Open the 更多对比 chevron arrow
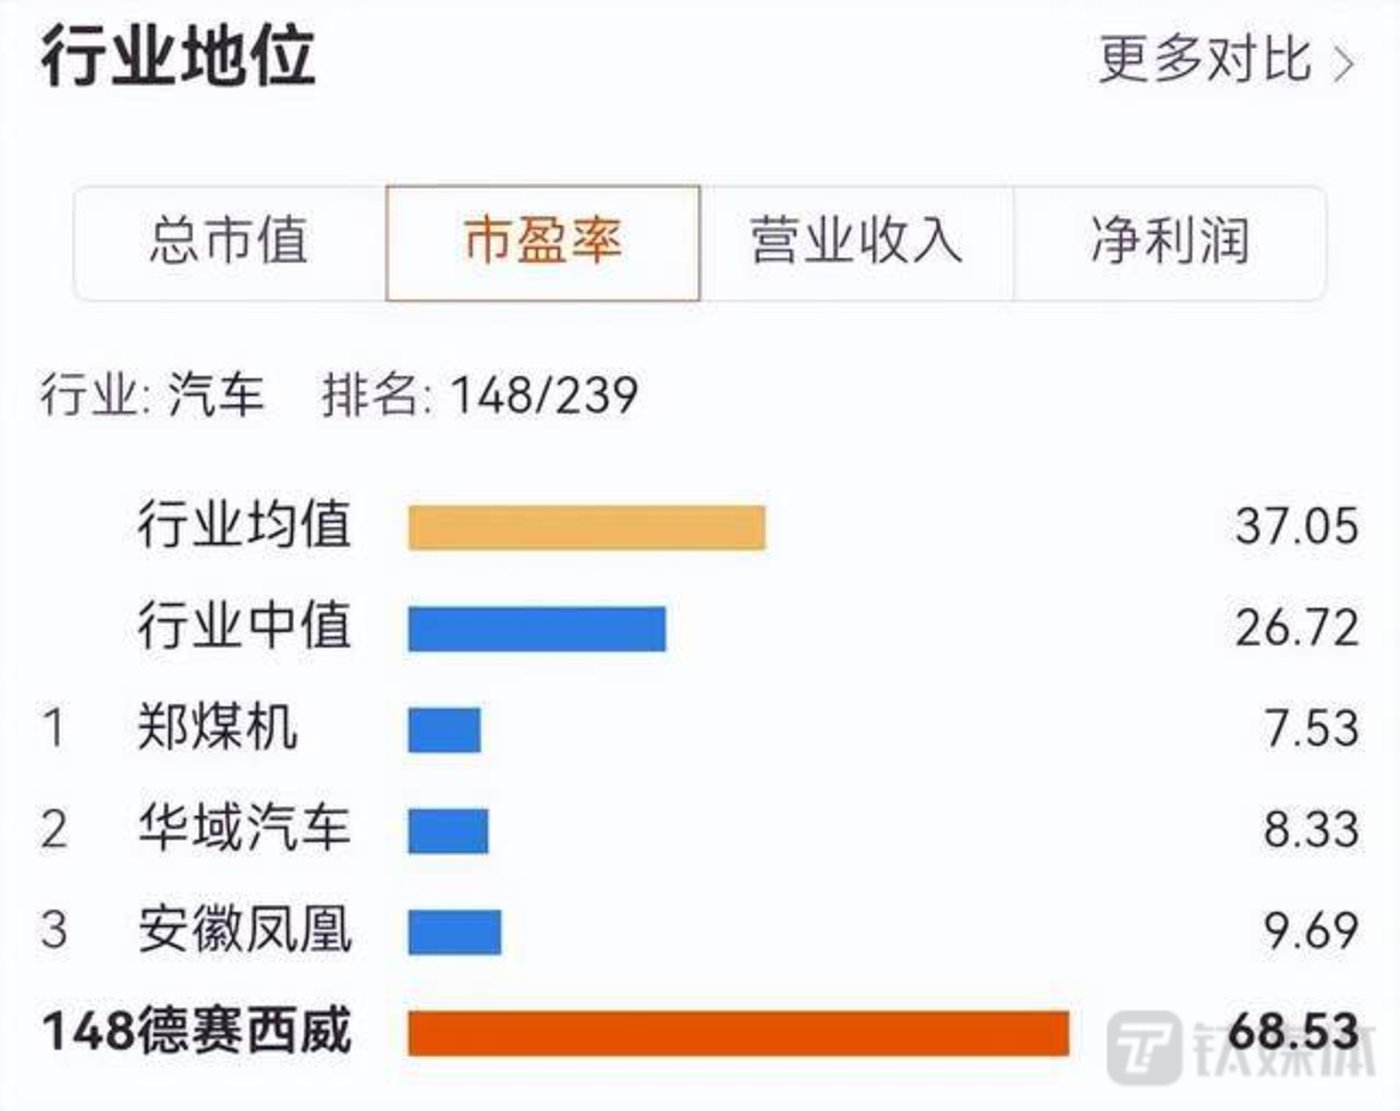 1345,63
